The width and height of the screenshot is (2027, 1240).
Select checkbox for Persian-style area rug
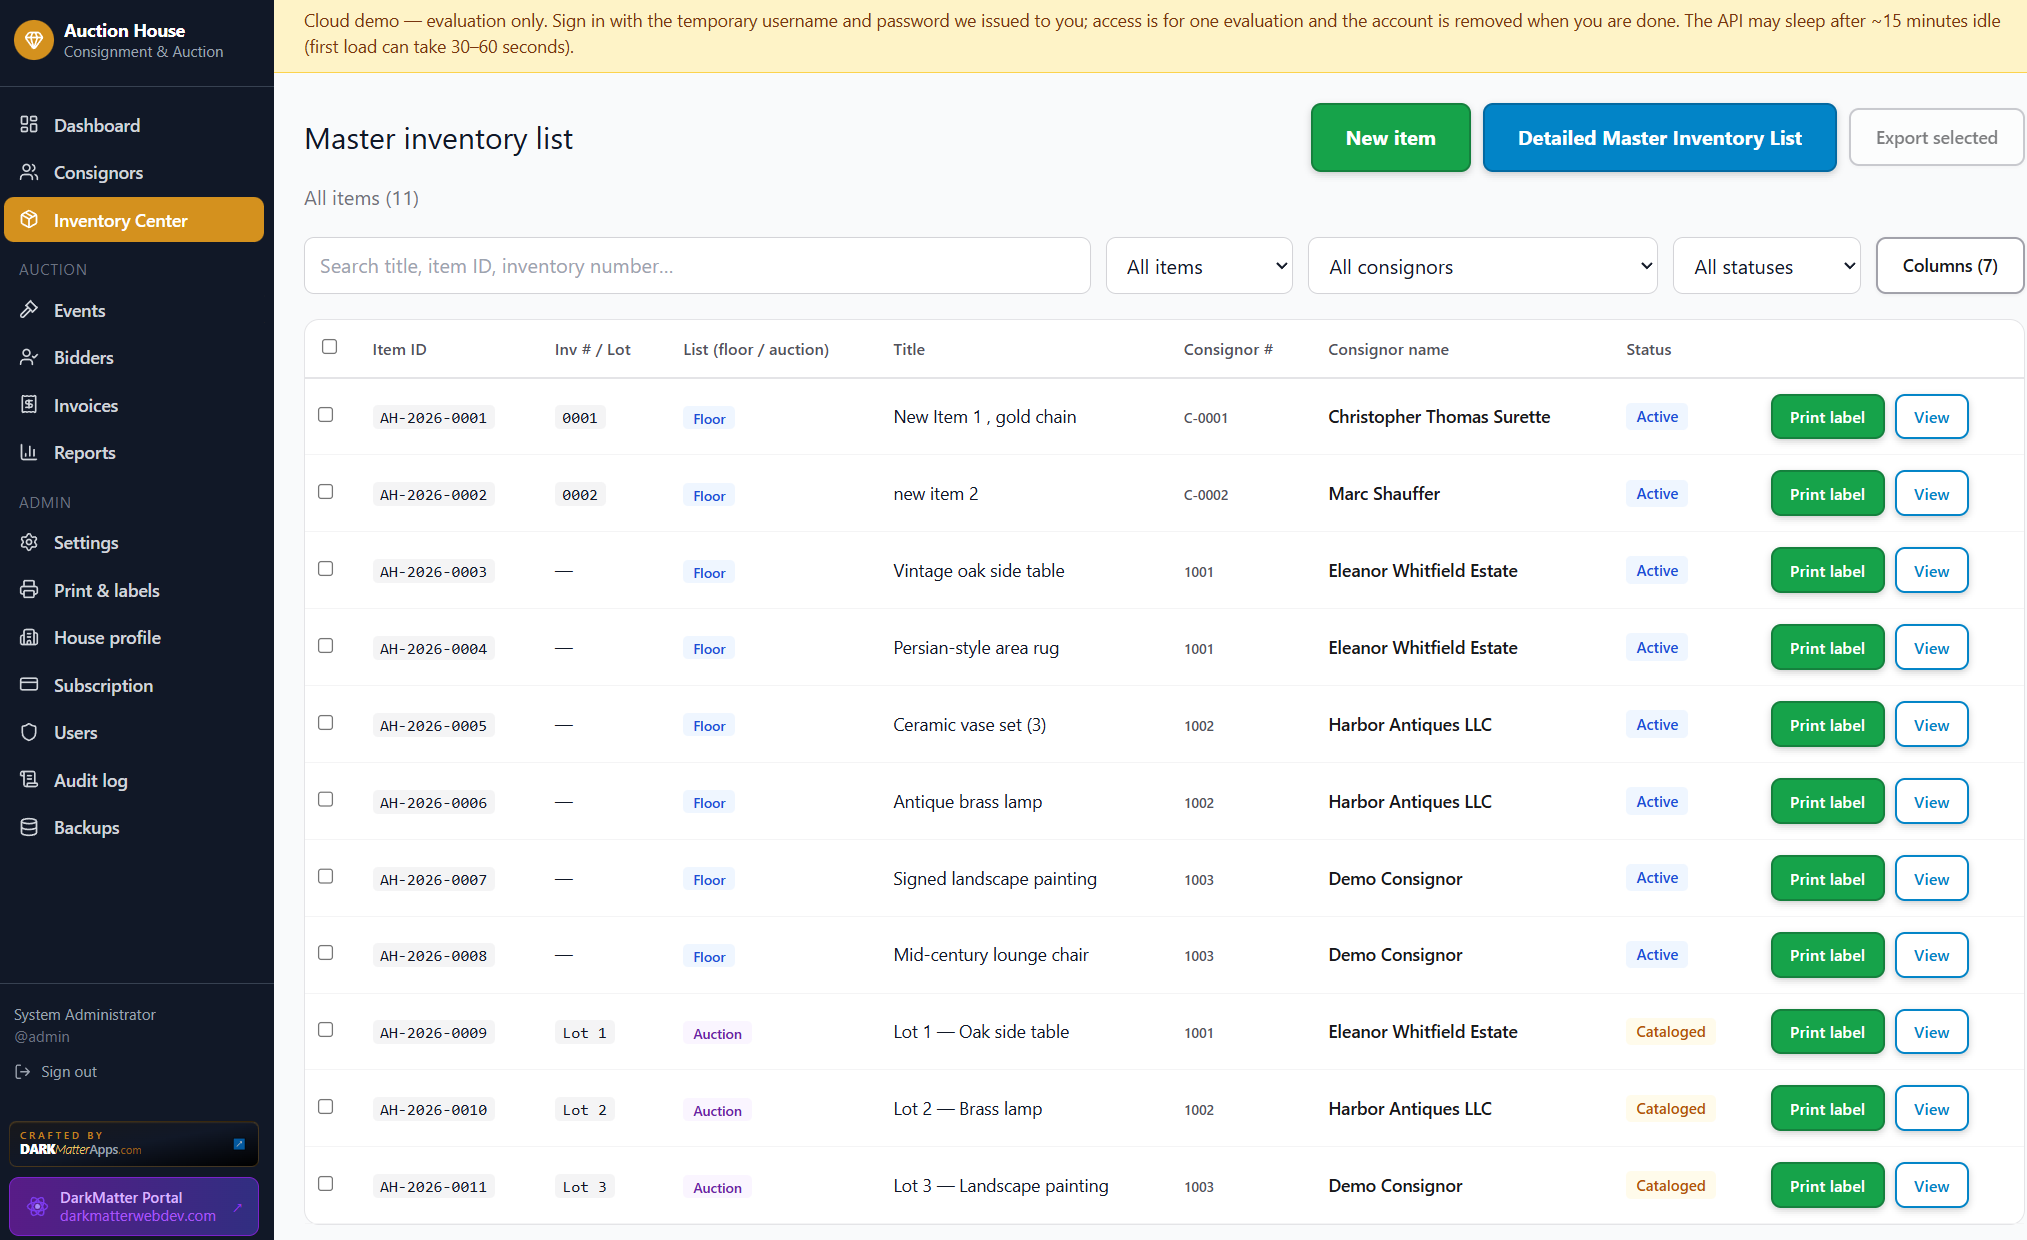(325, 646)
